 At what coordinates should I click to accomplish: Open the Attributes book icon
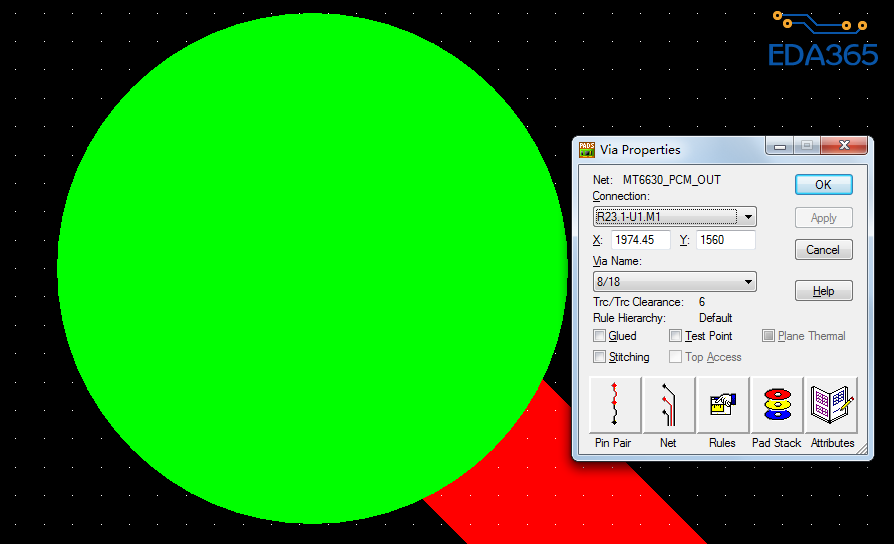[831, 405]
